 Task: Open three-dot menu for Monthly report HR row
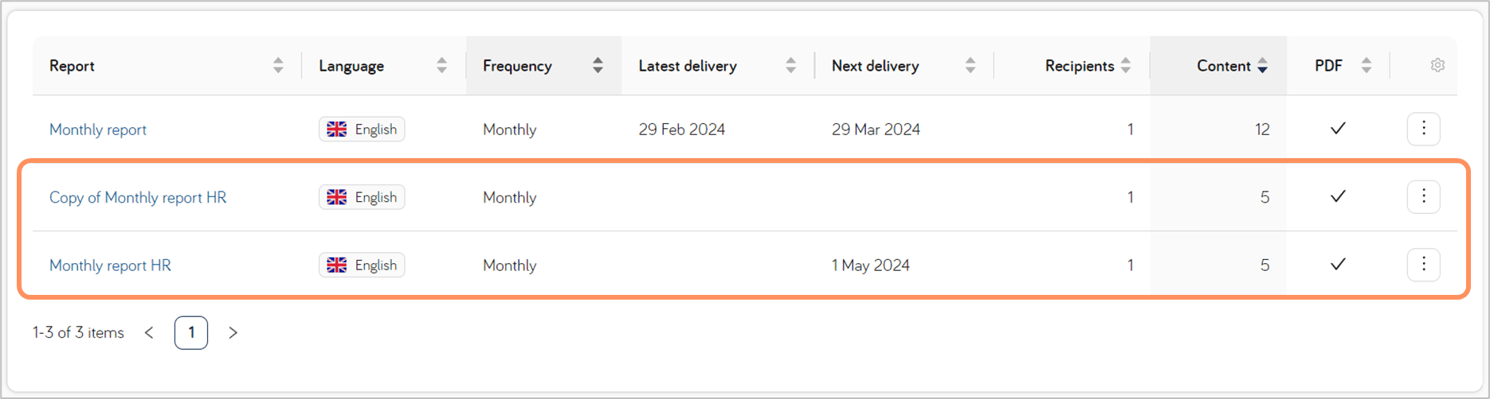tap(1423, 265)
